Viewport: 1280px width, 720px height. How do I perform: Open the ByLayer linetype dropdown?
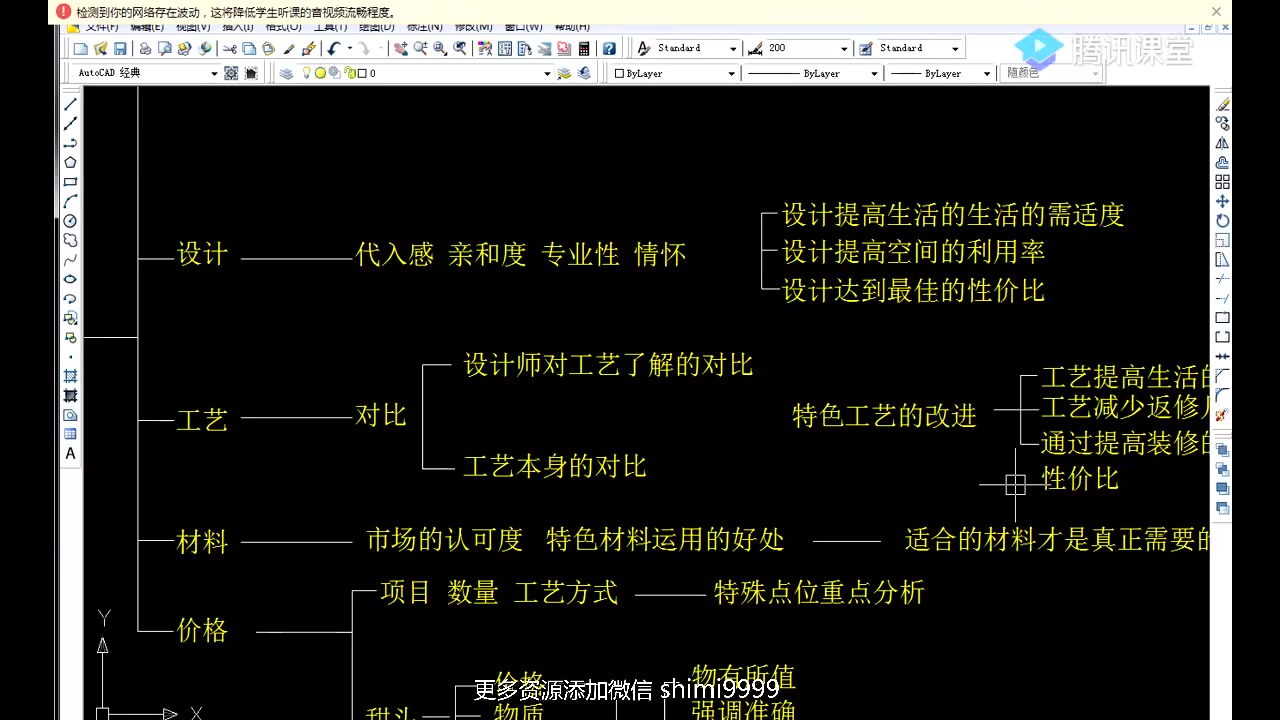click(873, 73)
